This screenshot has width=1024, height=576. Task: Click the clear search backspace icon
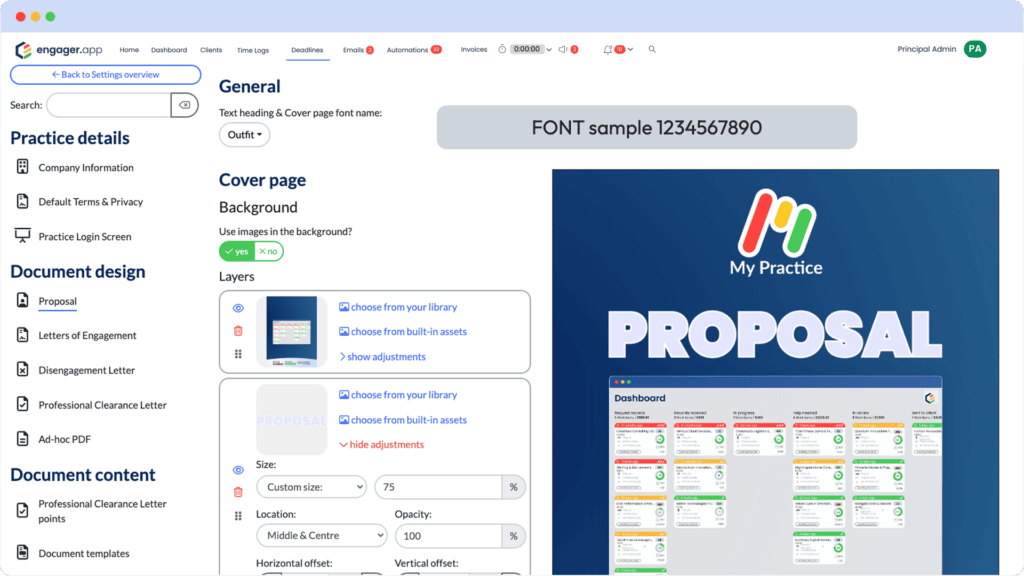184,105
